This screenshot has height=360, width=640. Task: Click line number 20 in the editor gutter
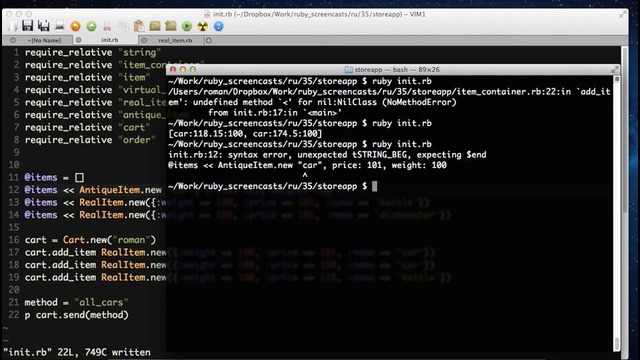pos(14,290)
